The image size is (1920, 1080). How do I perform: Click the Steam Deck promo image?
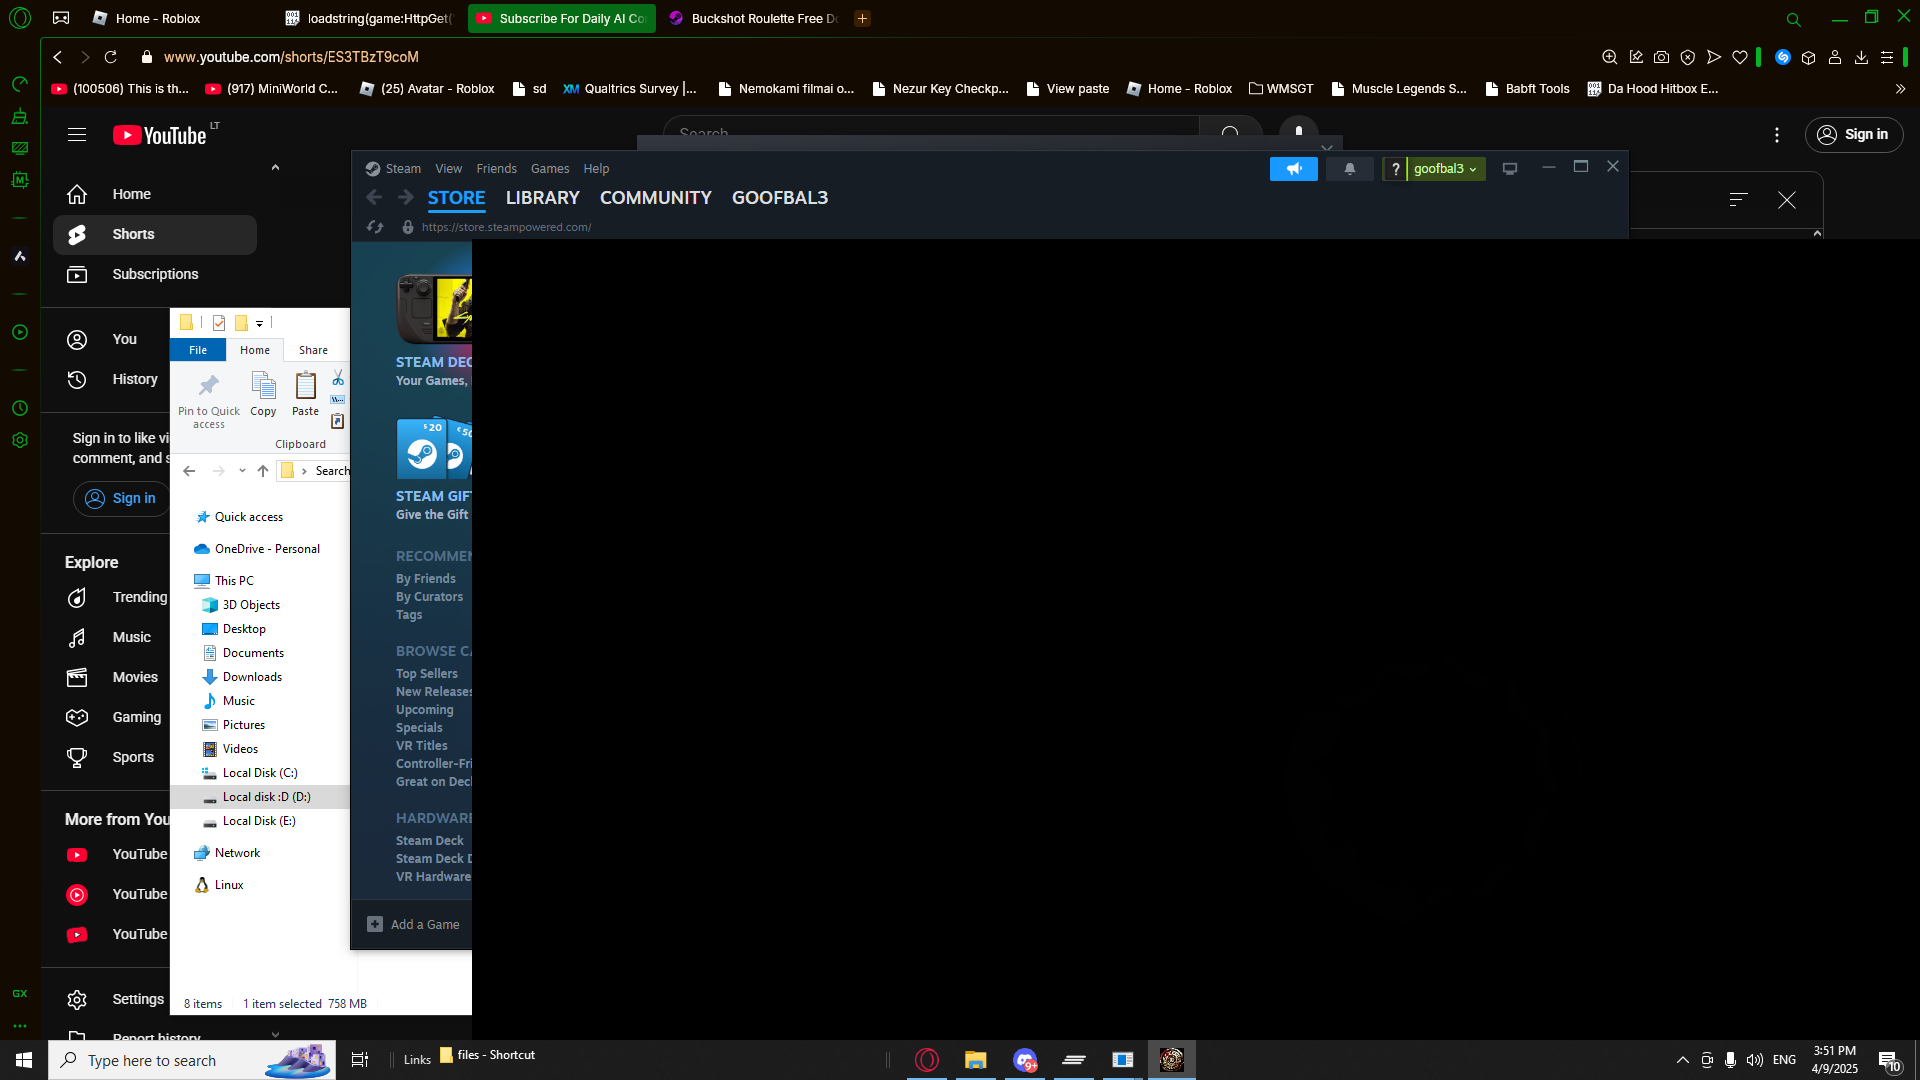tap(434, 309)
